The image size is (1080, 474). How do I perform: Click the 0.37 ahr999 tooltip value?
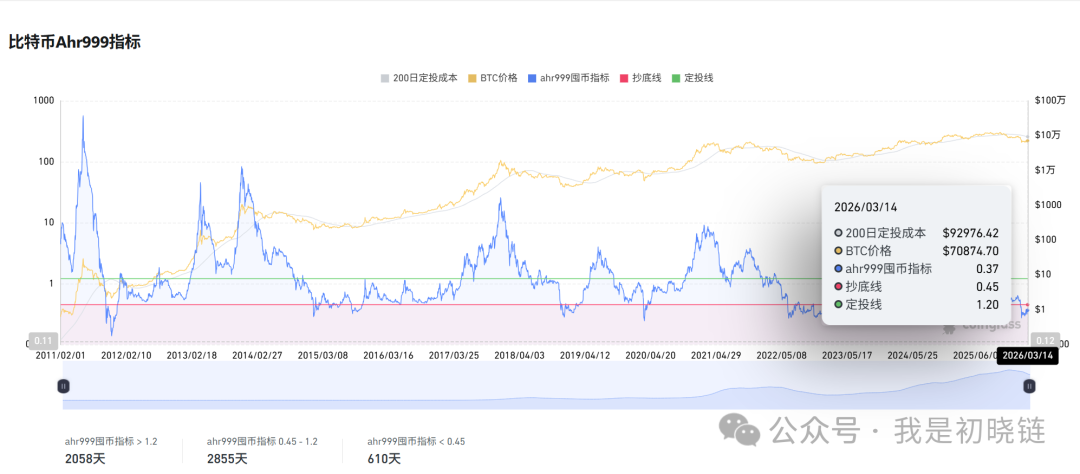click(988, 269)
